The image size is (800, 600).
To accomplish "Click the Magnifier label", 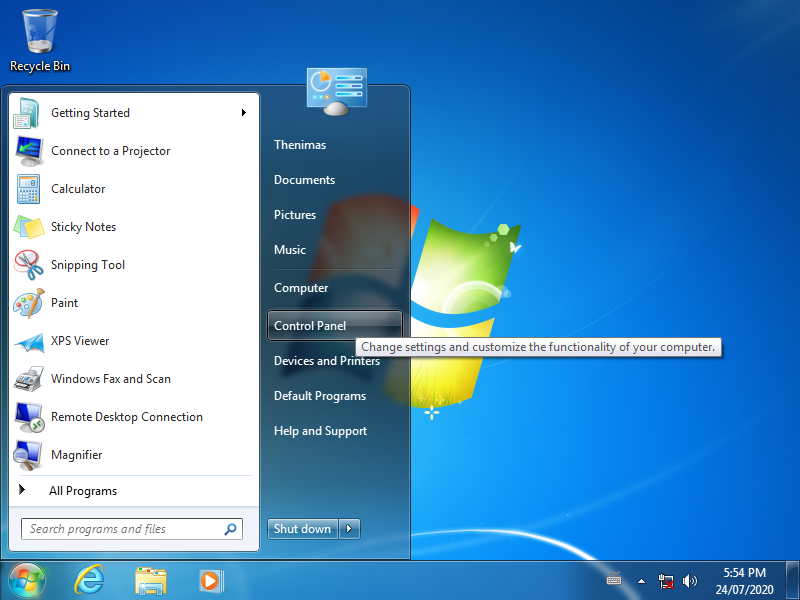I will tap(77, 455).
